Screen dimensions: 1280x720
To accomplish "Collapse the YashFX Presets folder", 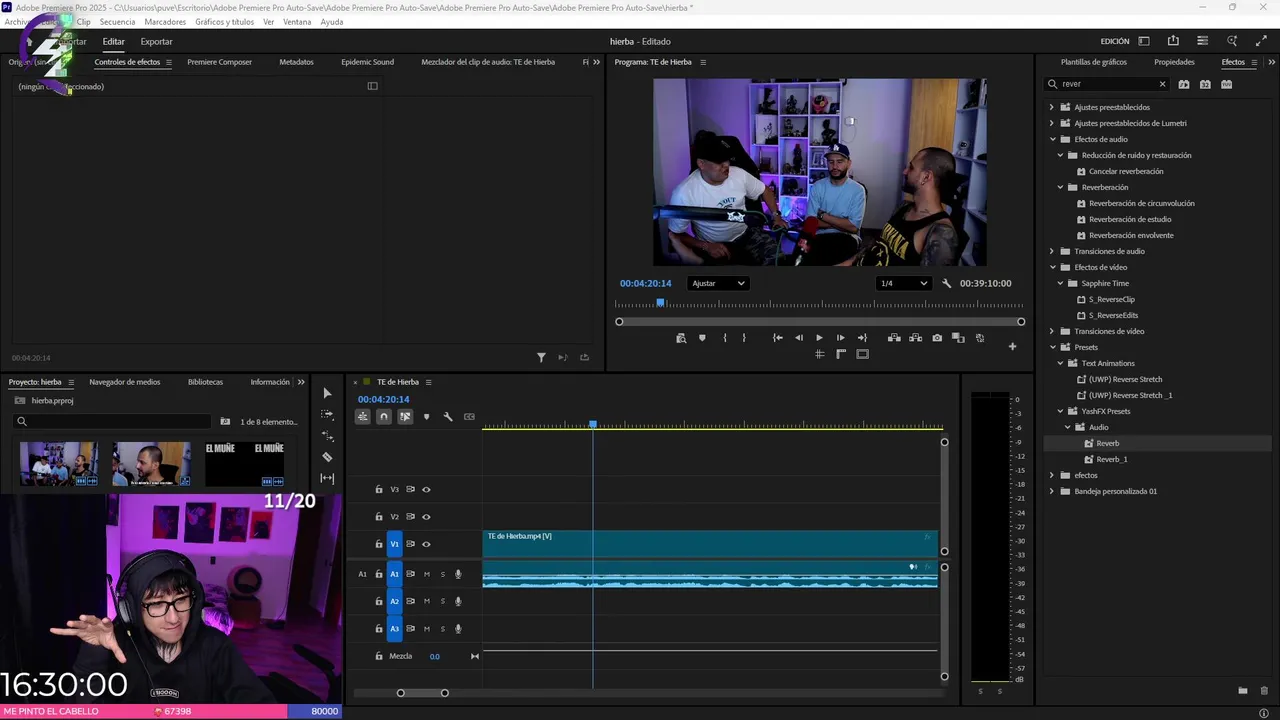I will [x=1060, y=411].
